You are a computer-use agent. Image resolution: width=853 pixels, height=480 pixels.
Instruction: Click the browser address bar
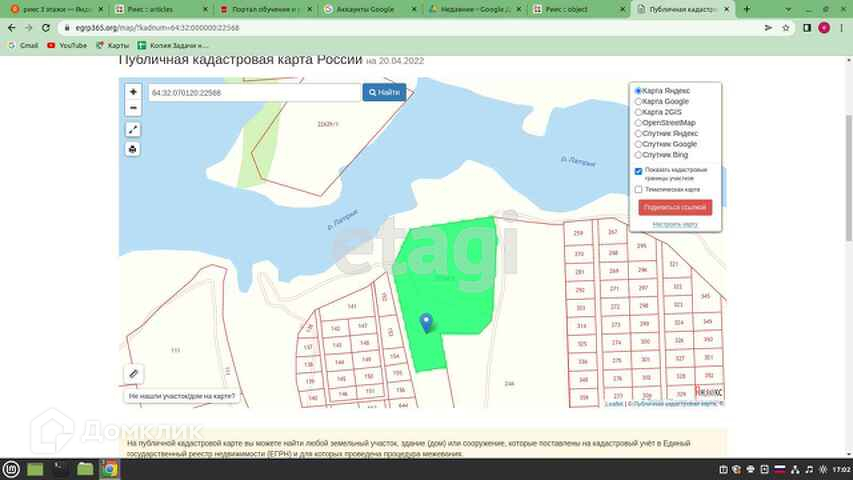click(408, 28)
